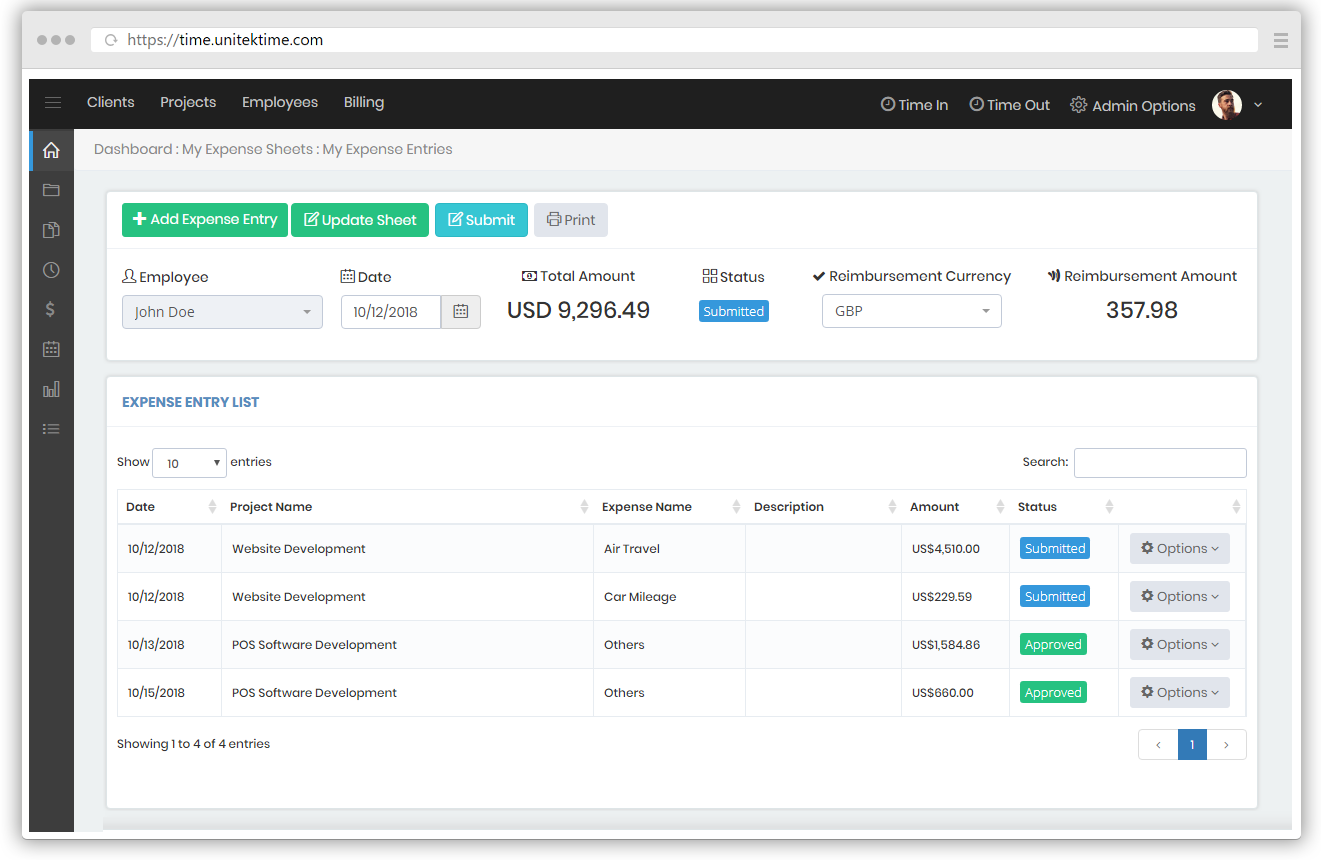Click the calendar icon in sidebar
Viewport: 1321px width, 860px height.
(x=51, y=350)
